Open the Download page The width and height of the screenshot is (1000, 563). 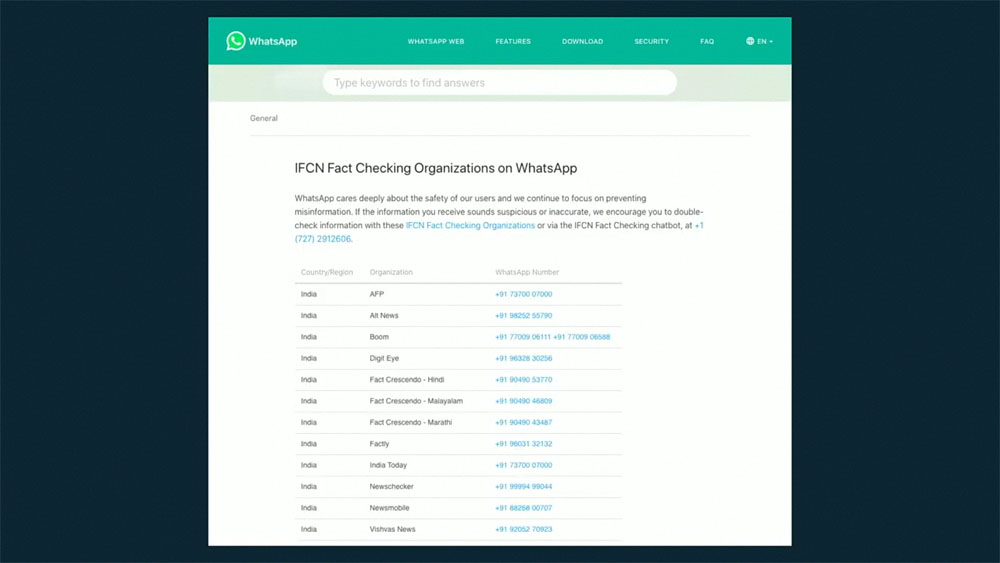coord(582,42)
